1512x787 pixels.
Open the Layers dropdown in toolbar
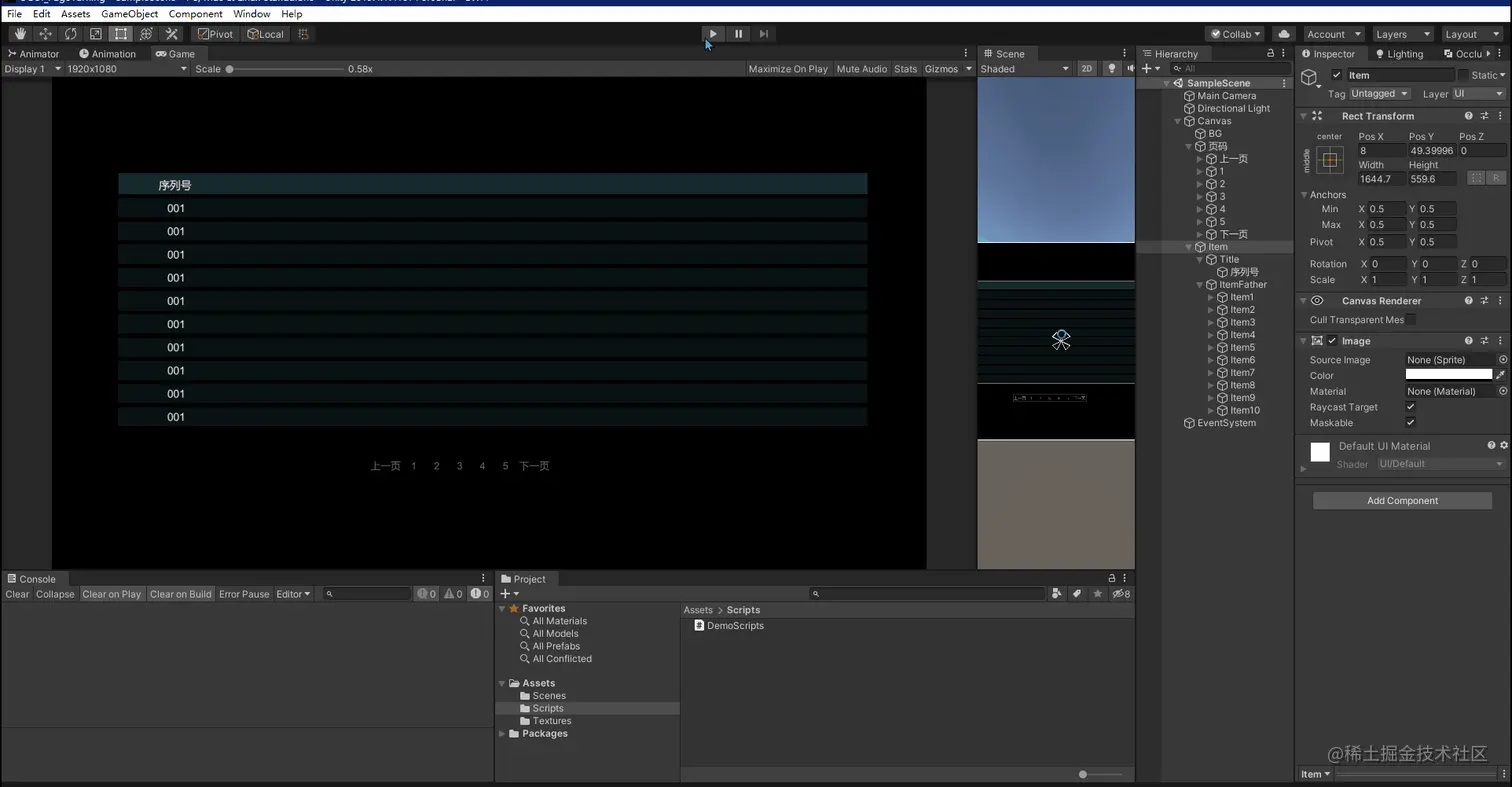click(x=1402, y=34)
